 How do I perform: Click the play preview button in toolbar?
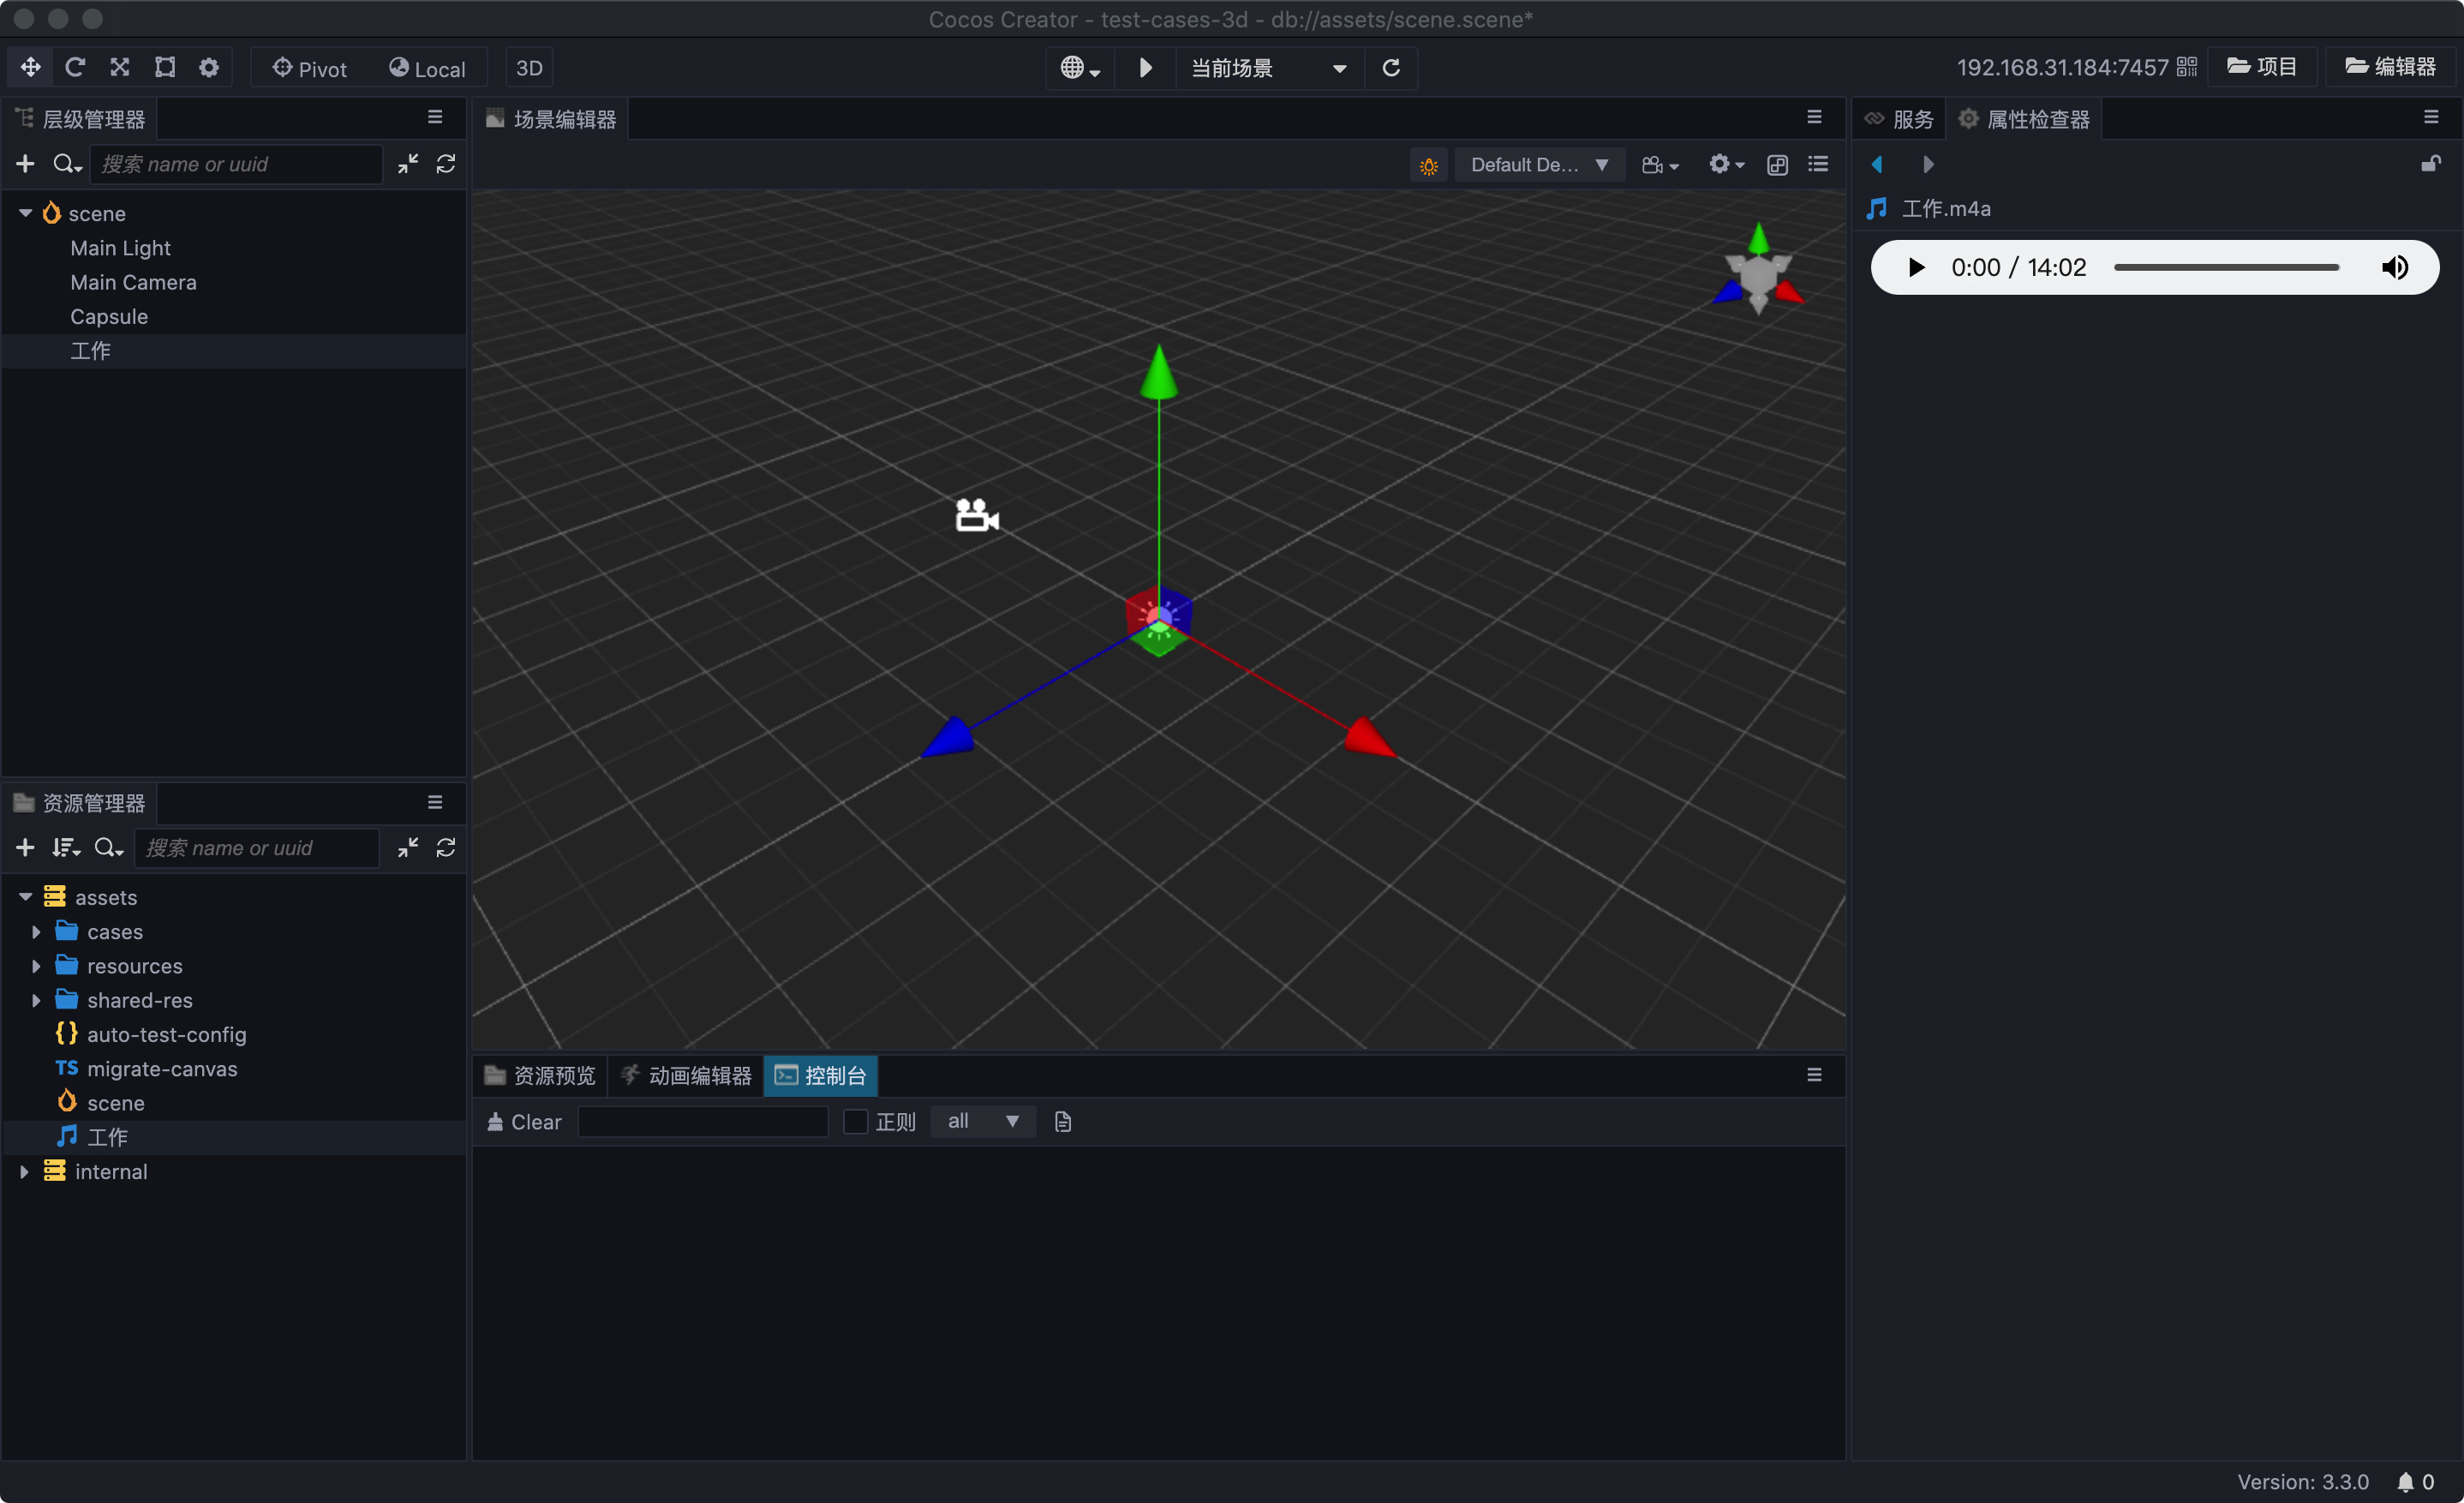pos(1146,67)
